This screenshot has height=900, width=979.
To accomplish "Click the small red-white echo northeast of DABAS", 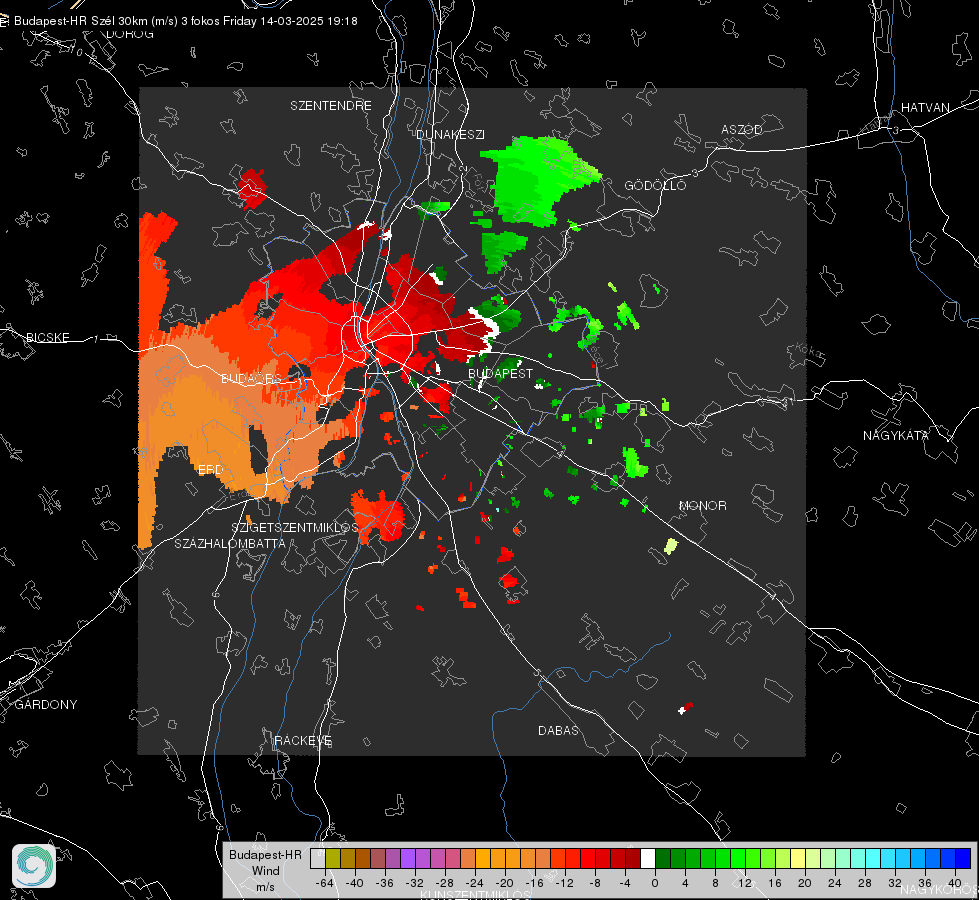I will pyautogui.click(x=686, y=708).
